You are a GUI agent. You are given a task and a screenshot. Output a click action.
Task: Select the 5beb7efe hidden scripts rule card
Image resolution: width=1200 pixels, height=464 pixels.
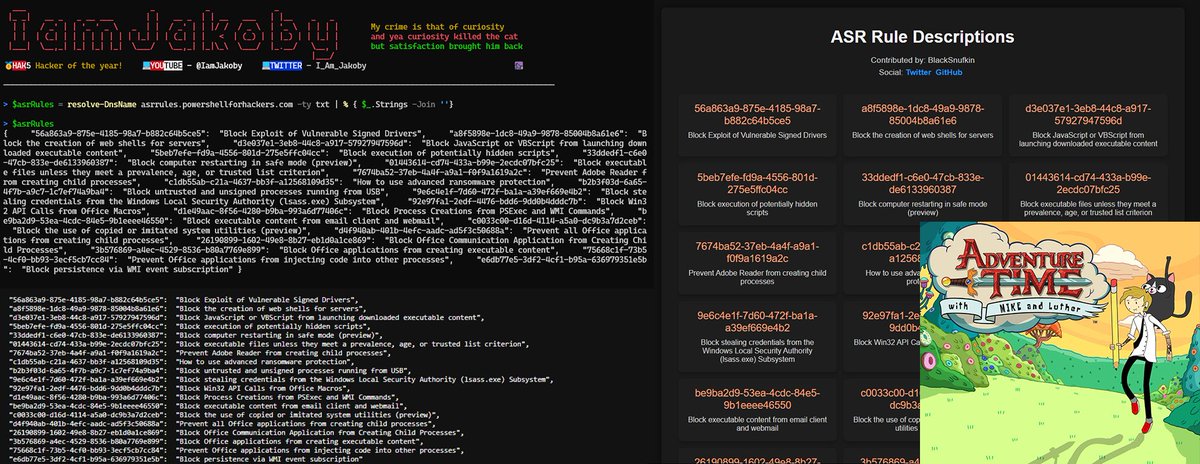[x=755, y=196]
